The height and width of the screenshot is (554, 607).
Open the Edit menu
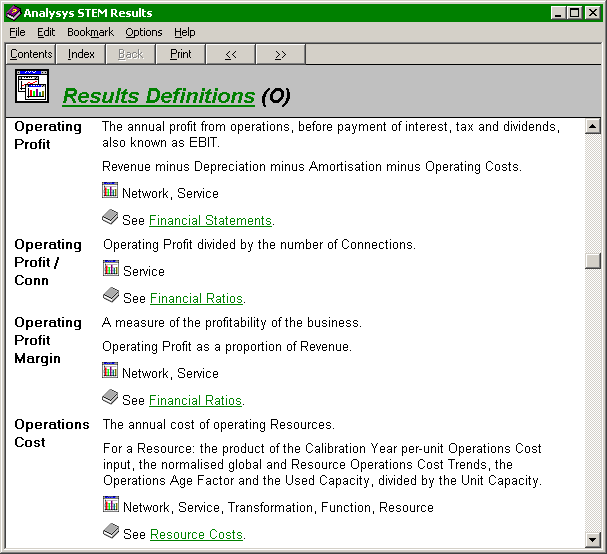tap(46, 32)
